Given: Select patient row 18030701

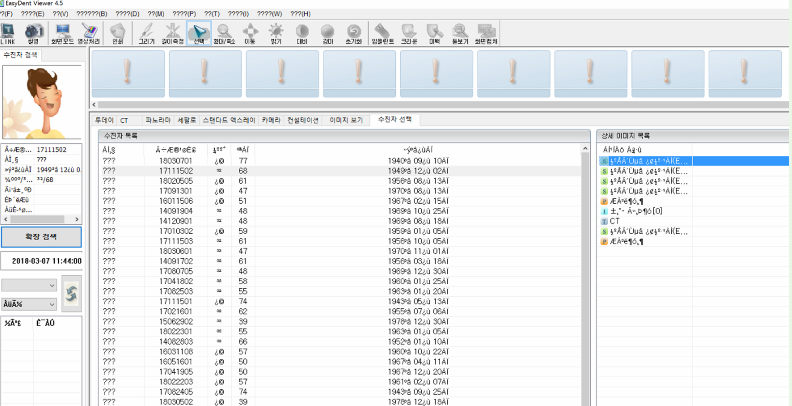Looking at the screenshot, I should (340, 161).
